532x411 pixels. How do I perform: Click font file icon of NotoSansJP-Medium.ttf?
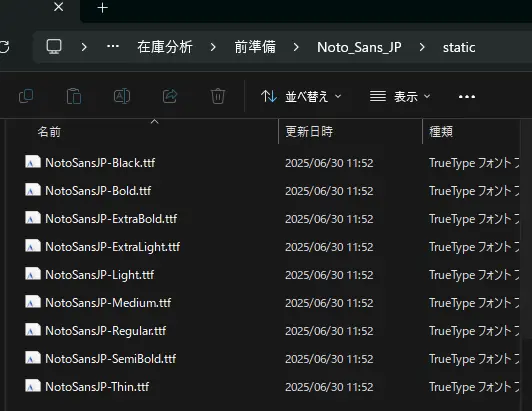click(x=33, y=302)
